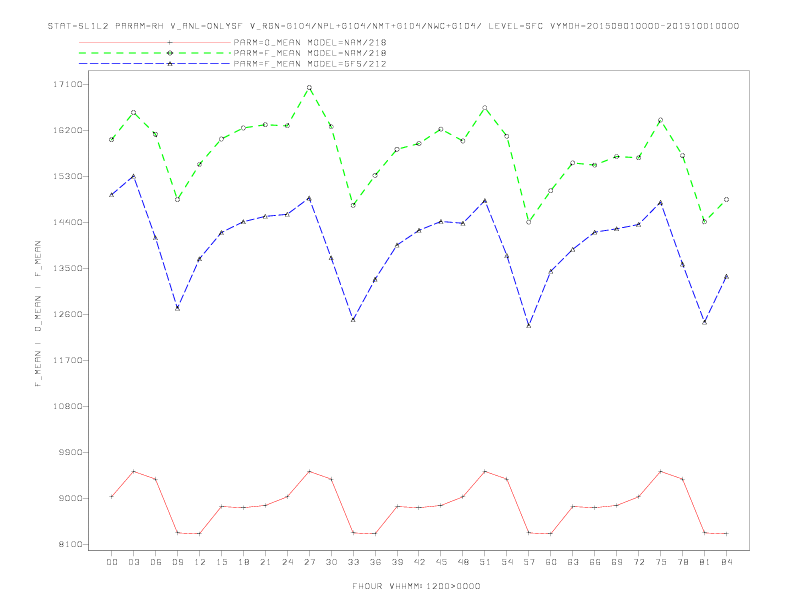Click the y-axis tick label 9900

point(71,452)
